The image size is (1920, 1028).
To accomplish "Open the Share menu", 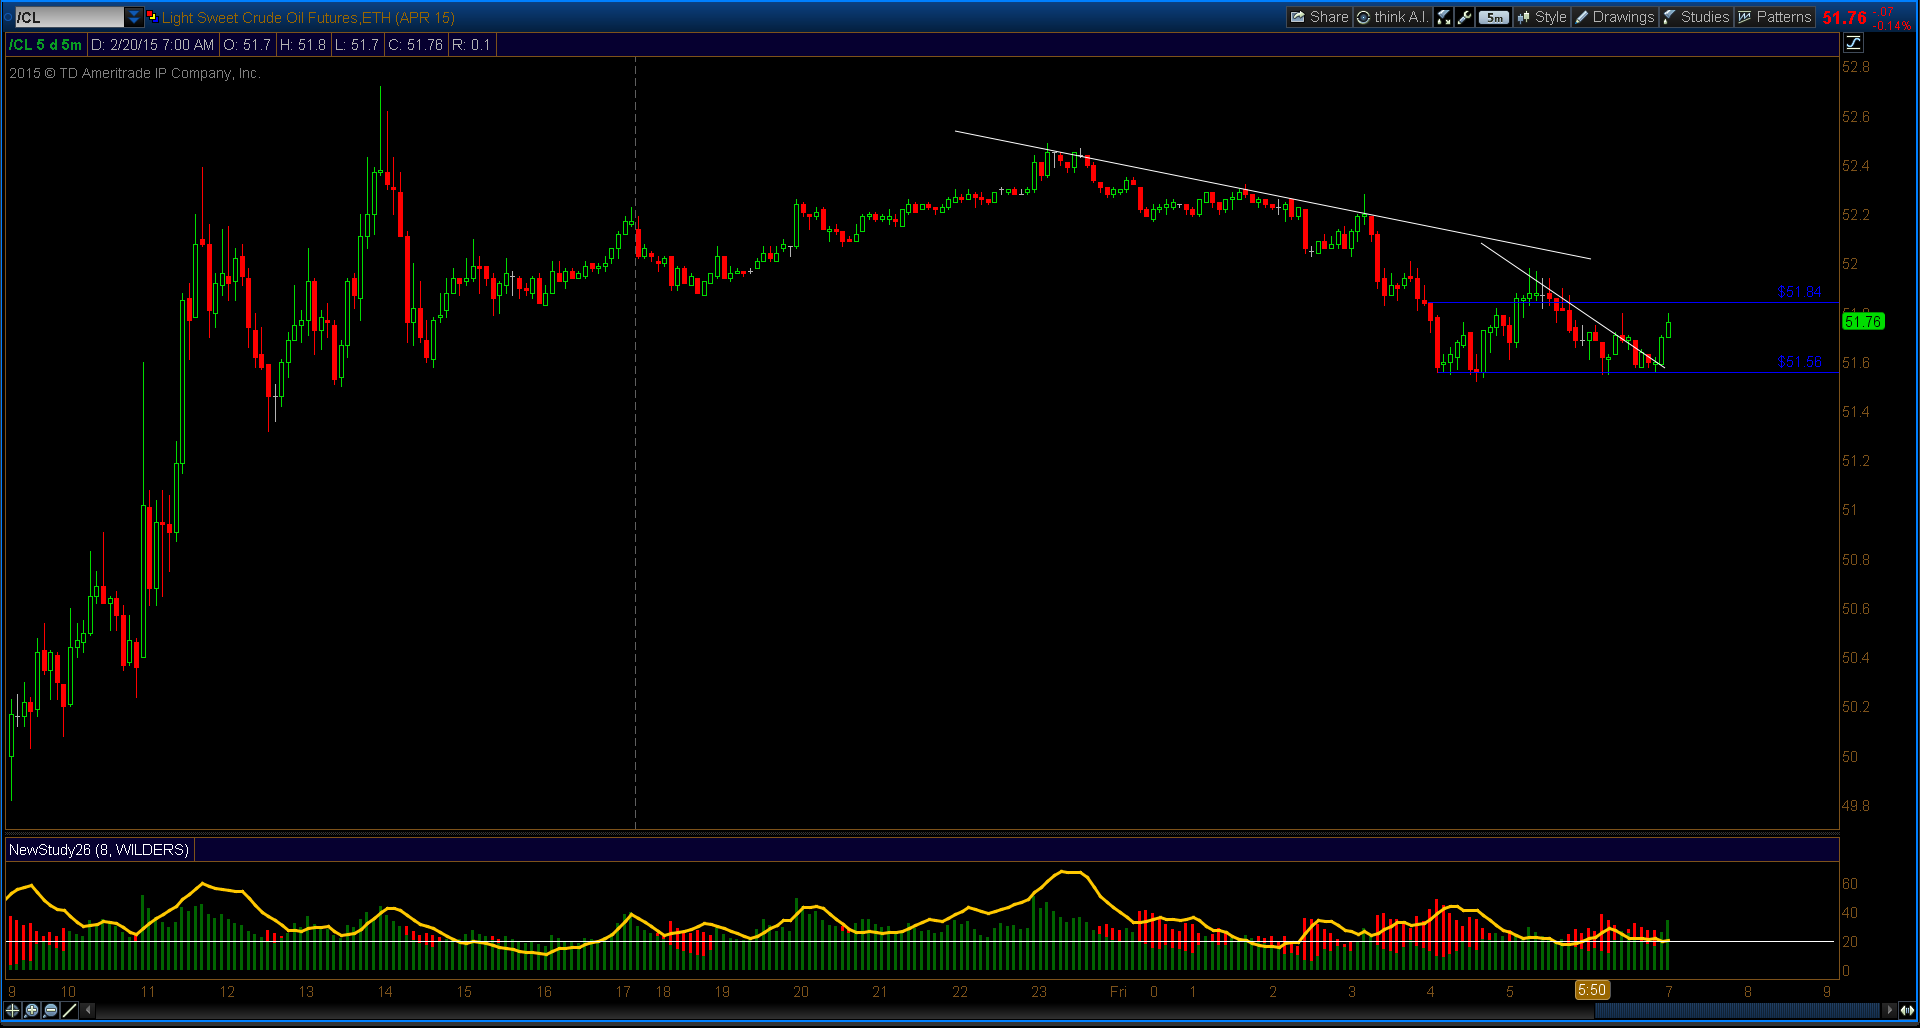I will pos(1319,17).
